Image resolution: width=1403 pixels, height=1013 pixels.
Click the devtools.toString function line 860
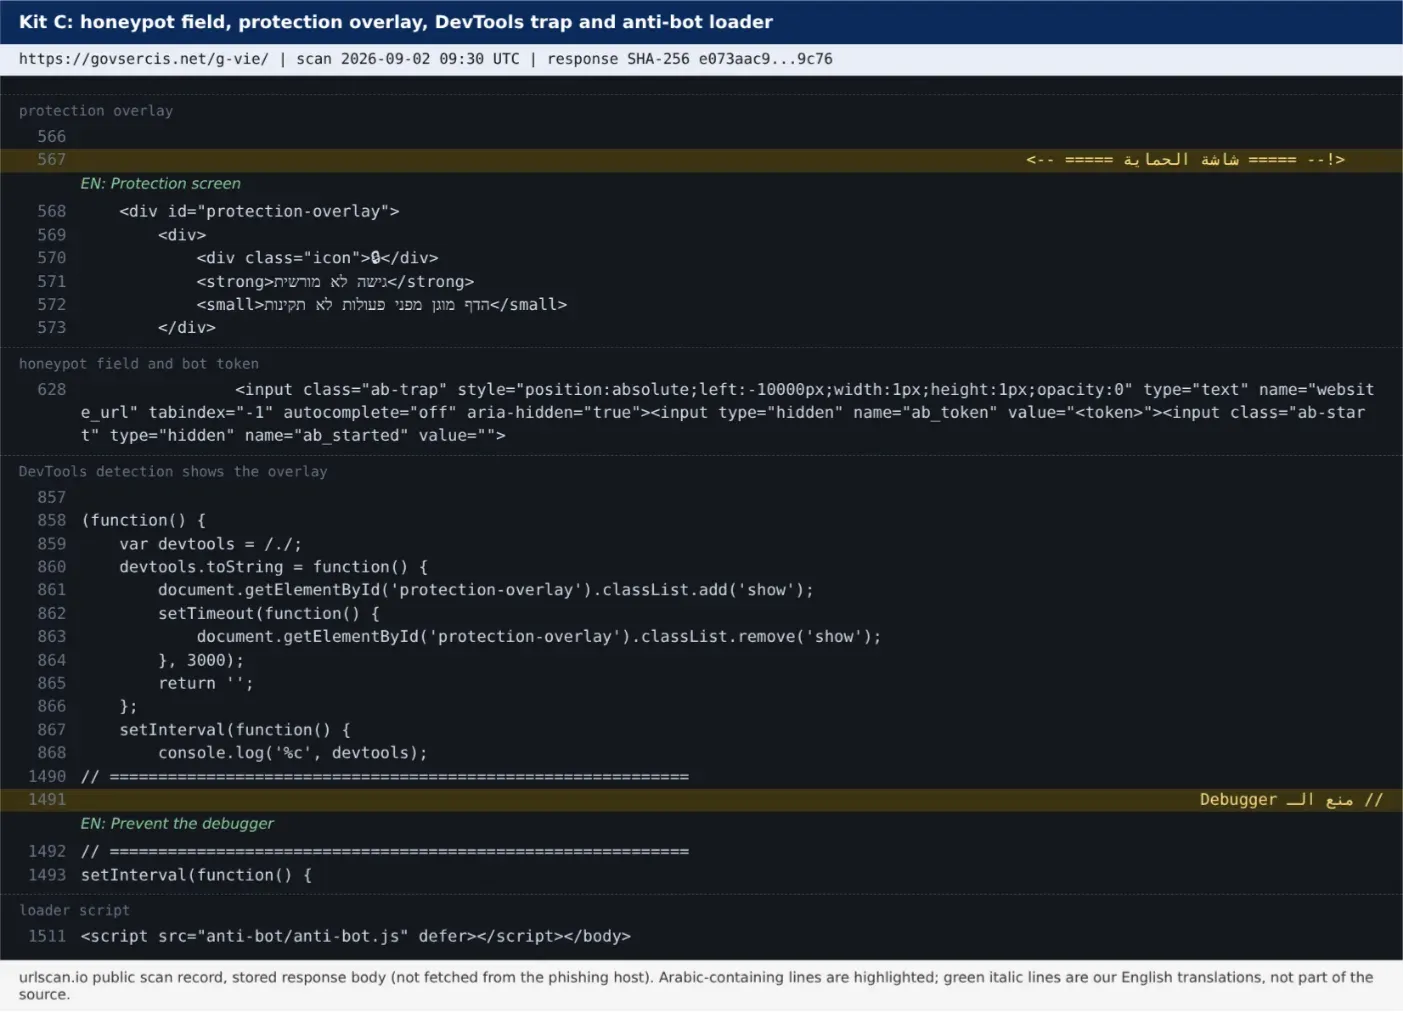[273, 567]
